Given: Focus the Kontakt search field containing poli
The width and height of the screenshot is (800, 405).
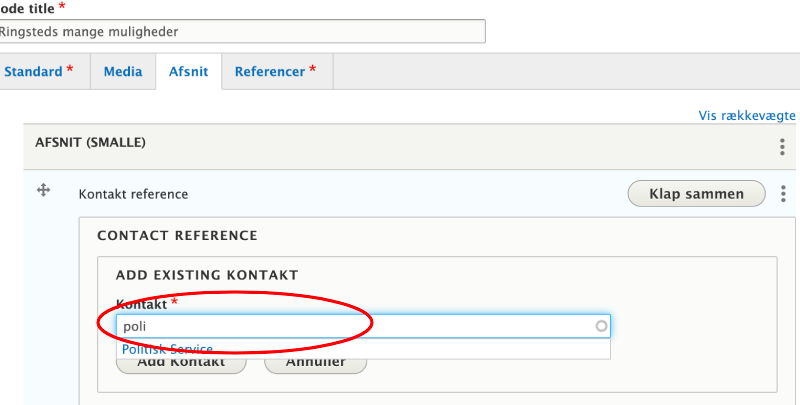Looking at the screenshot, I should pyautogui.click(x=350, y=326).
